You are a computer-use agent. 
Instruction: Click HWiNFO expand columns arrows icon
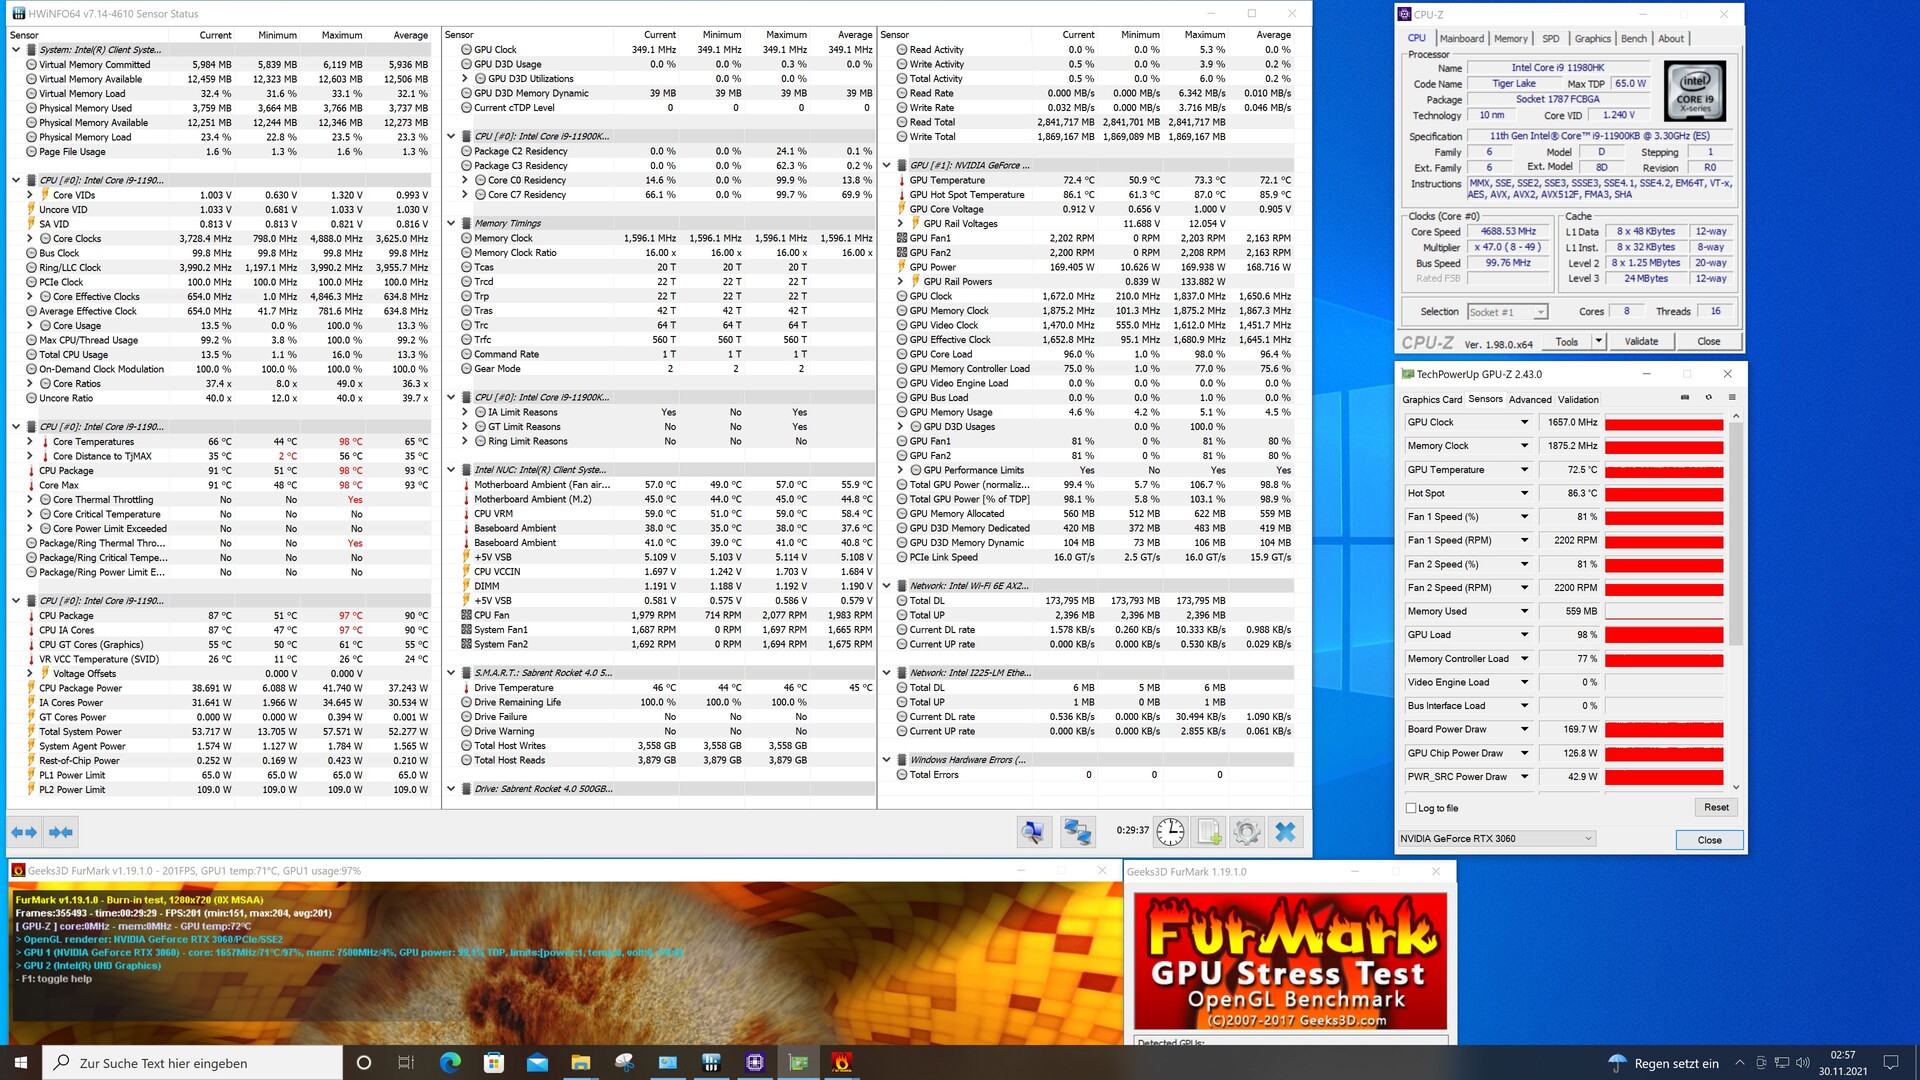click(24, 832)
